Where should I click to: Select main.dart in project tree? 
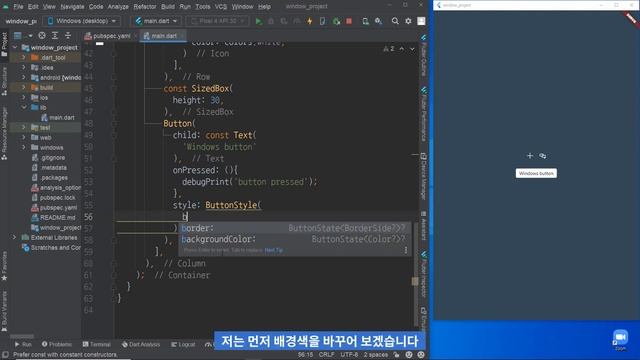pos(58,118)
